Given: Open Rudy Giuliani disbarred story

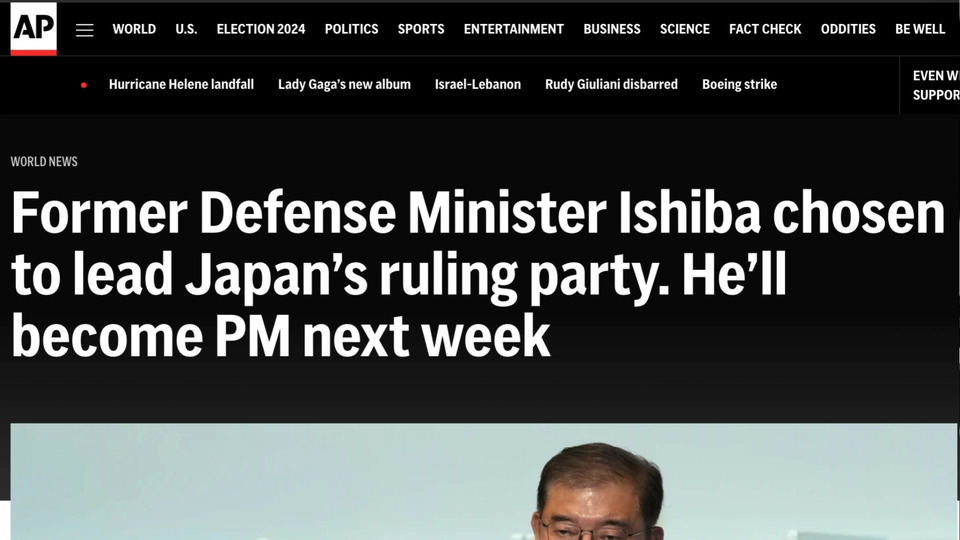Looking at the screenshot, I should [x=611, y=84].
